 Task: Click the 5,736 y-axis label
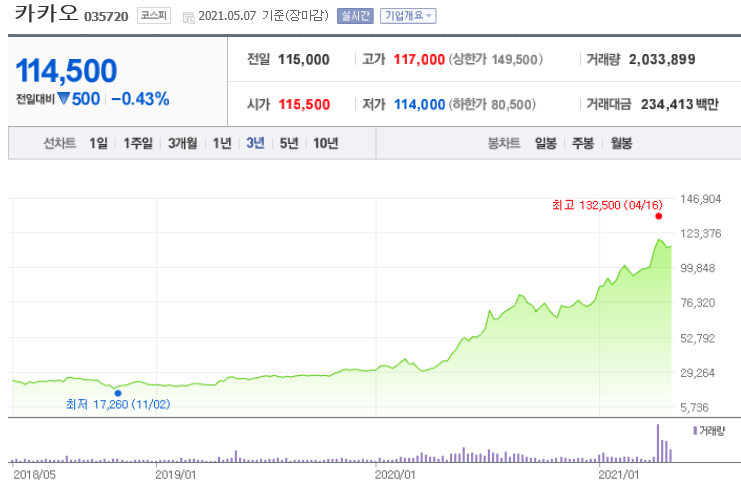tap(694, 407)
